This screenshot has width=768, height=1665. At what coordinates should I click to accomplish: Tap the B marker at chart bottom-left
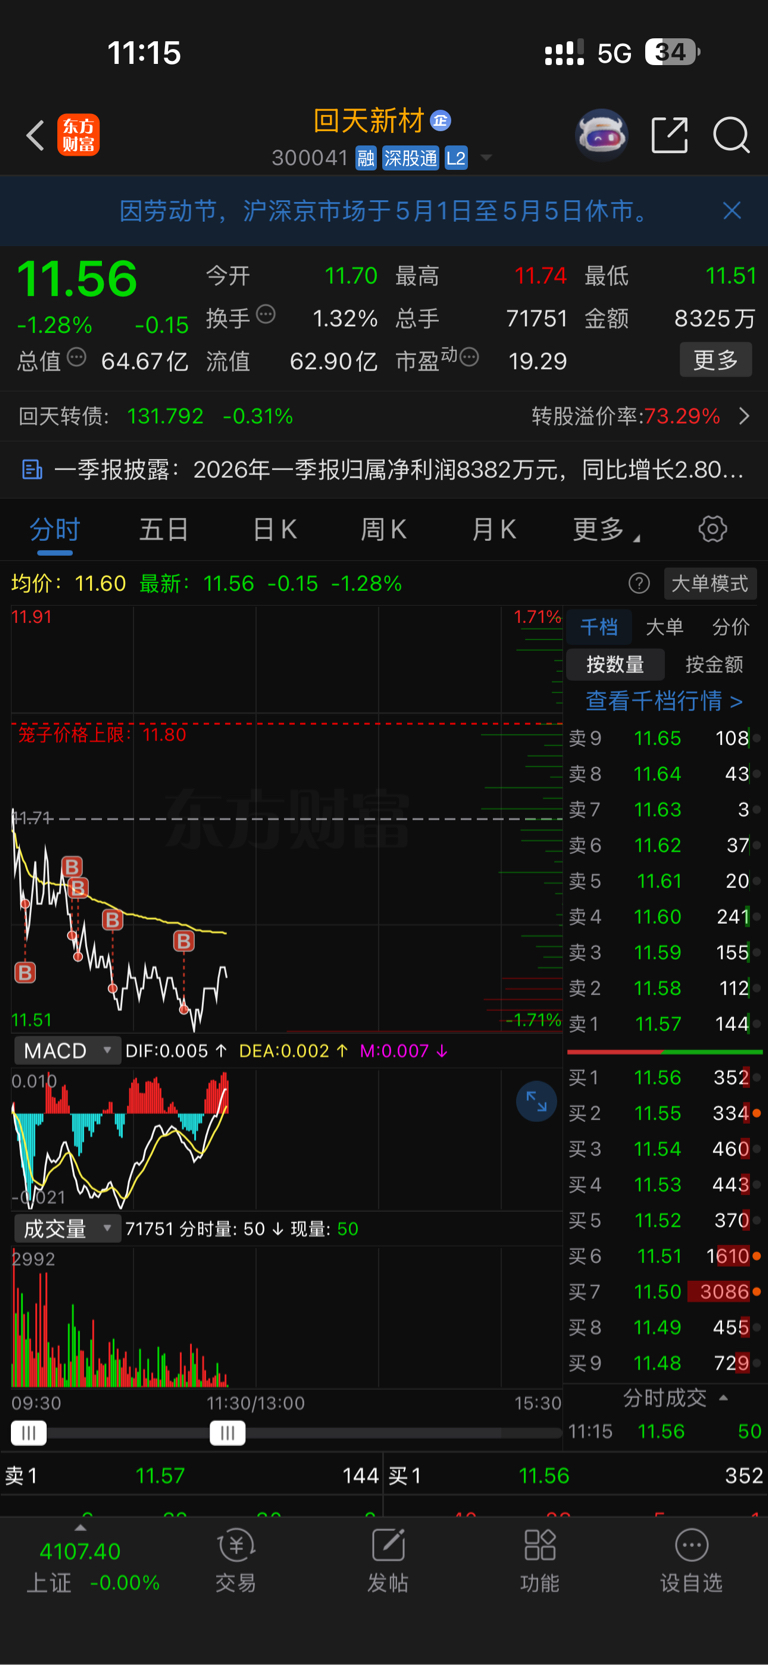26,972
